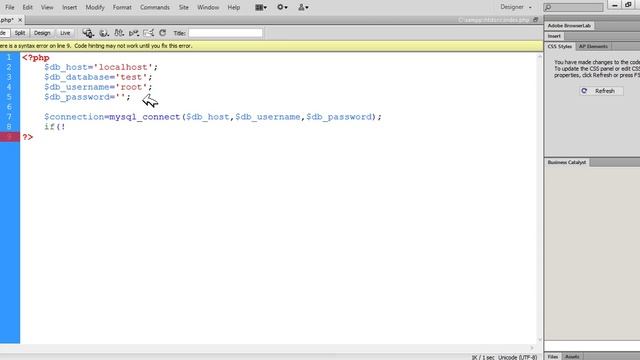Click mysql_connect in the code
The image size is (640, 360).
coord(144,117)
